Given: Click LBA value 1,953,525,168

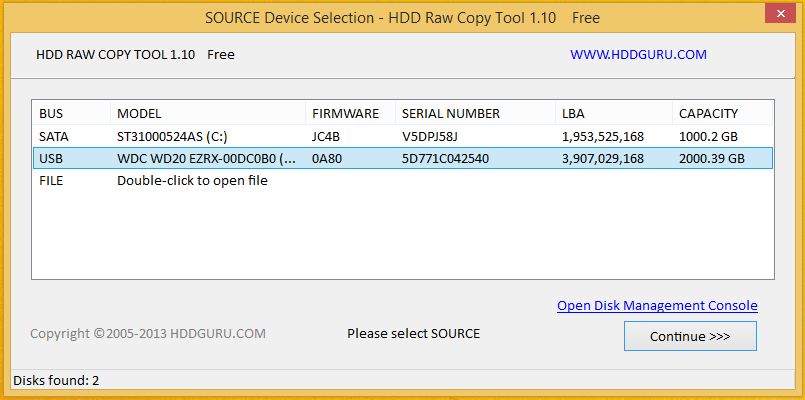Looking at the screenshot, I should point(603,137).
